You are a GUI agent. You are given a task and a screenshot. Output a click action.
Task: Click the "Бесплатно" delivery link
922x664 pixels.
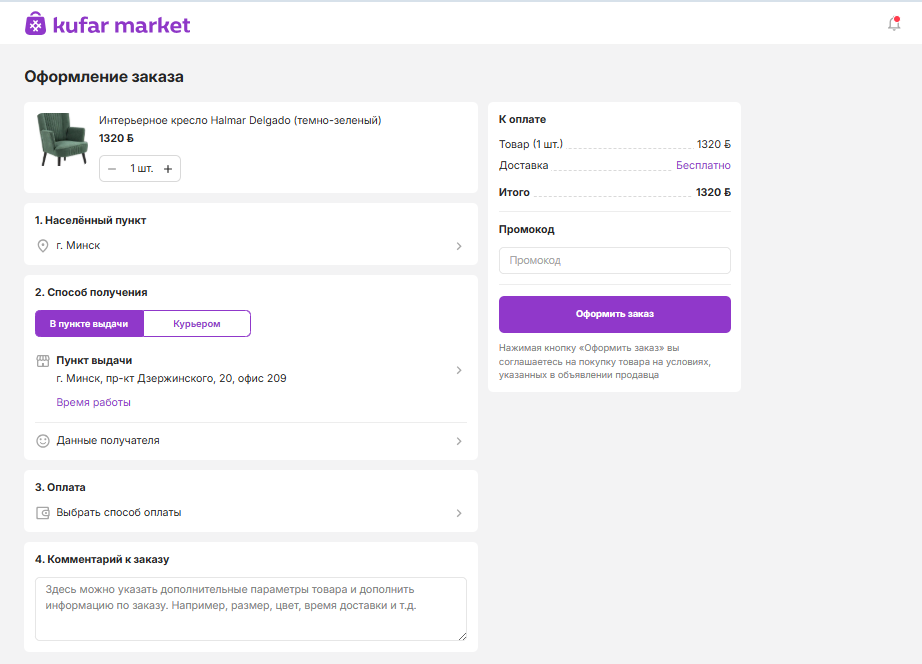pyautogui.click(x=703, y=165)
